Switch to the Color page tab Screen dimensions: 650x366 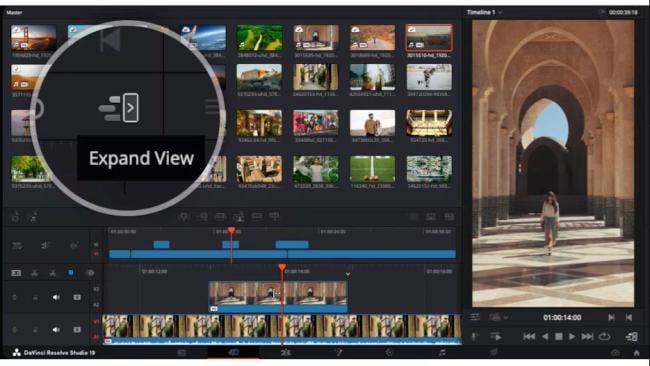pyautogui.click(x=389, y=353)
